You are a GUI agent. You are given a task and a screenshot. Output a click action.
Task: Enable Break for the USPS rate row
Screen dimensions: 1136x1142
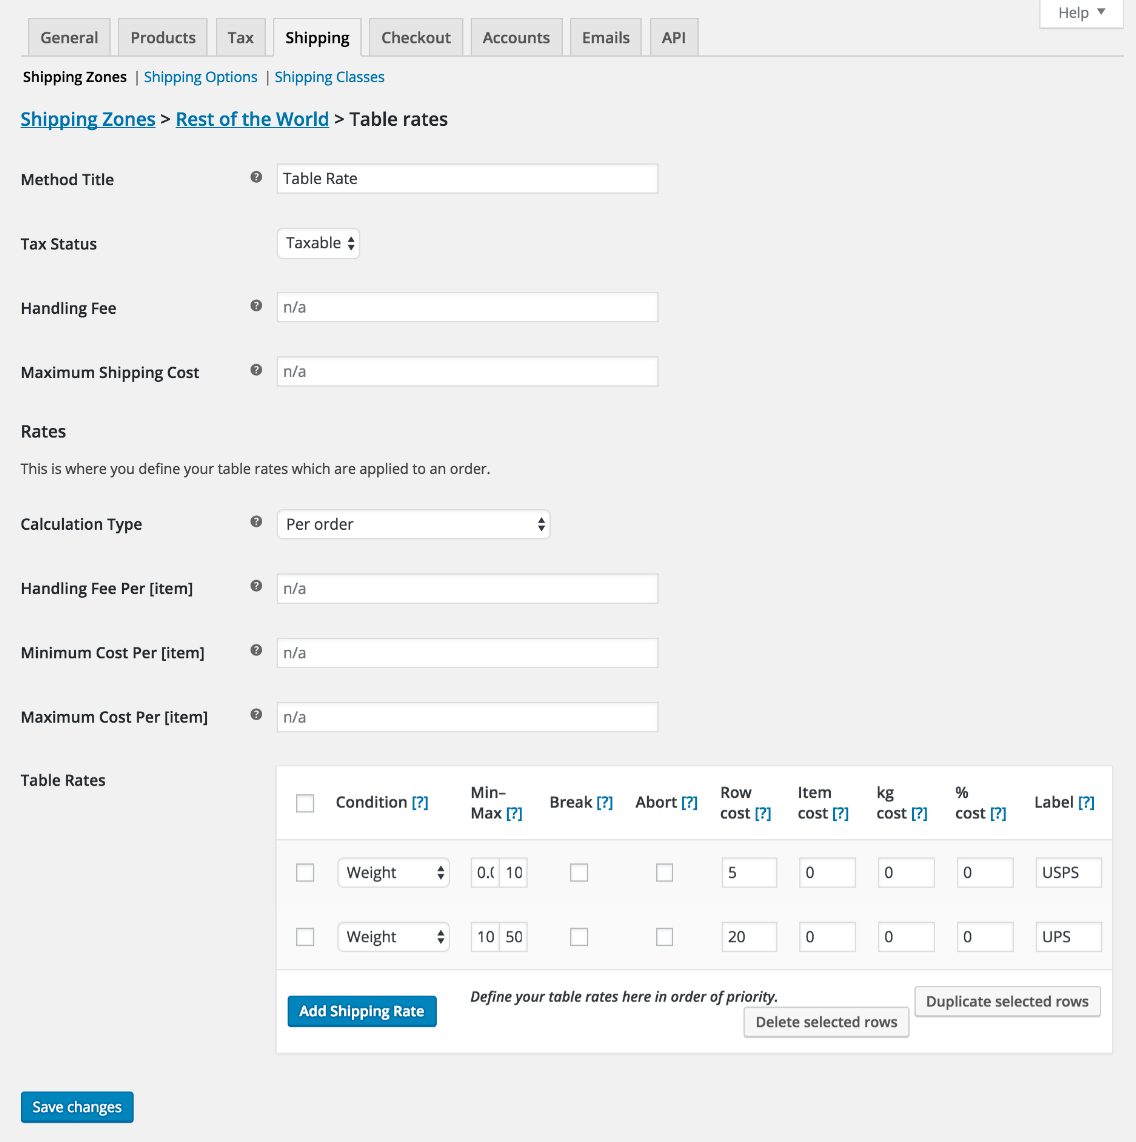click(x=579, y=872)
